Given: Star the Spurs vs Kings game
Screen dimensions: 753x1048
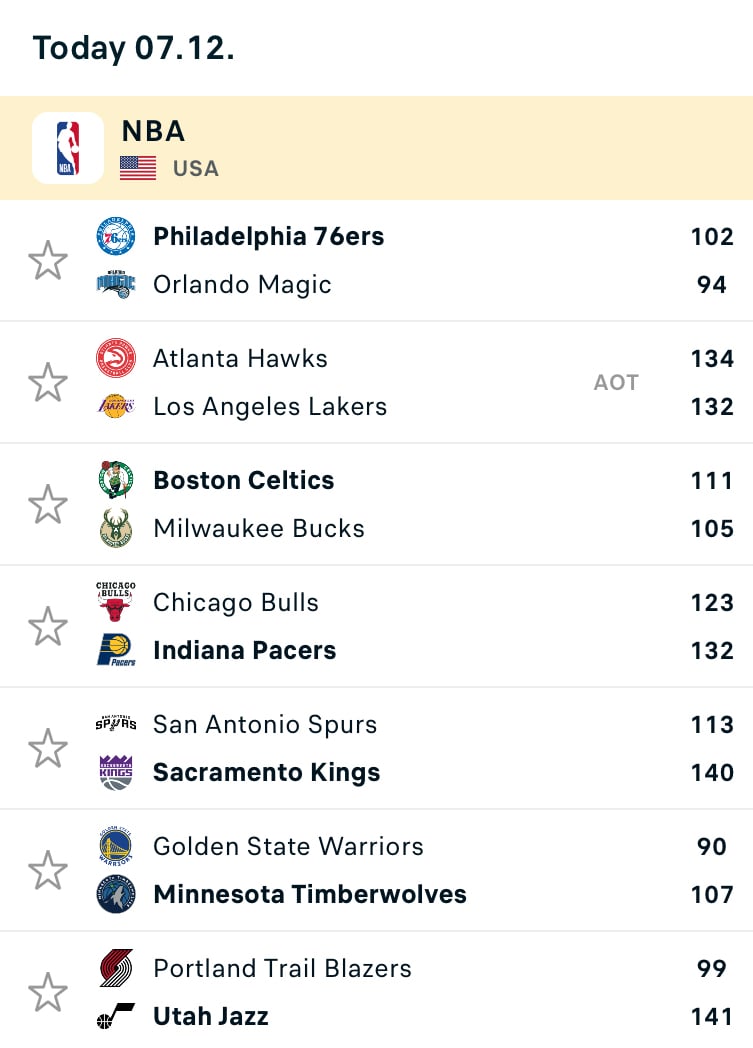Looking at the screenshot, I should tap(48, 749).
